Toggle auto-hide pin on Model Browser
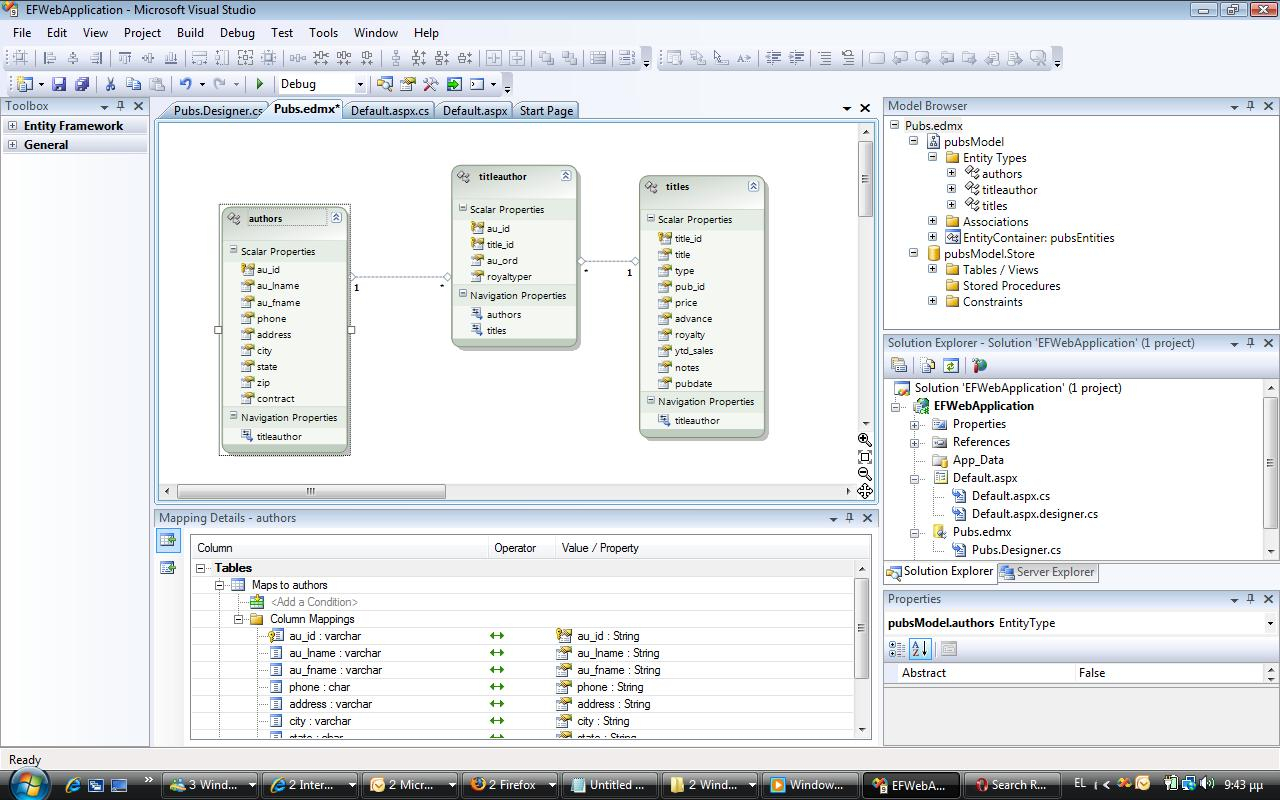 [x=1250, y=106]
